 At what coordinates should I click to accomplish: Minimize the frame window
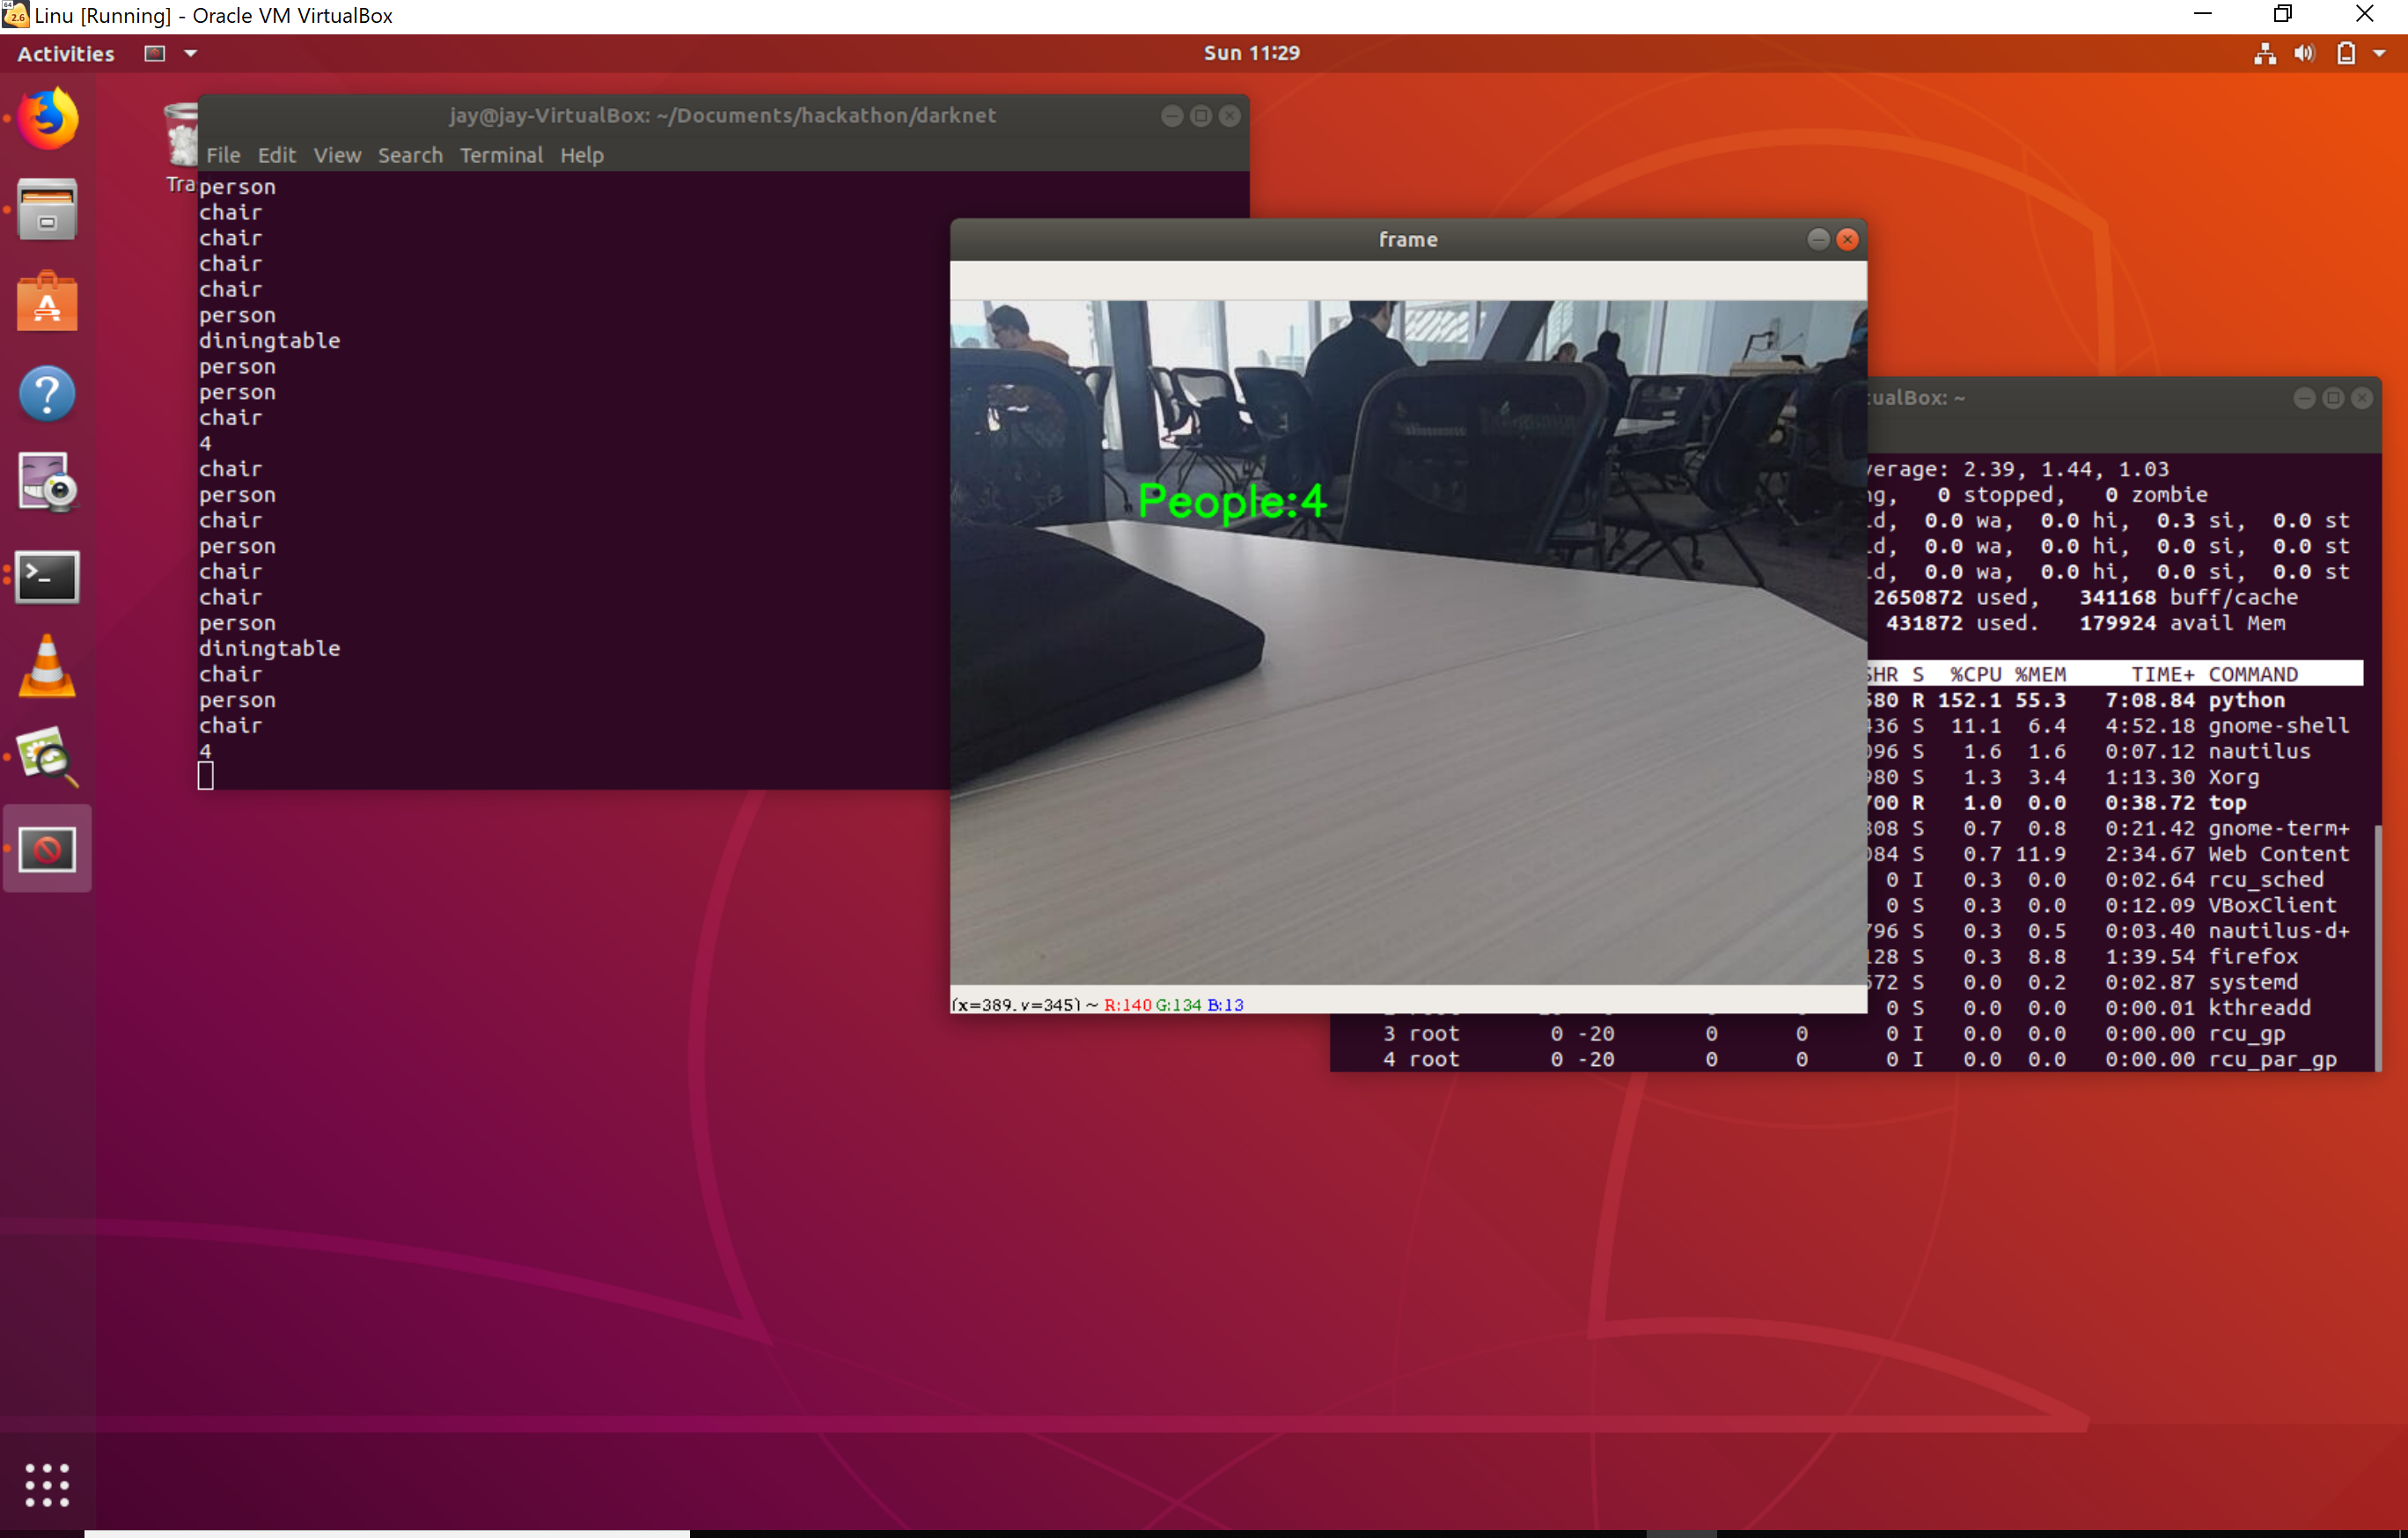click(1818, 239)
